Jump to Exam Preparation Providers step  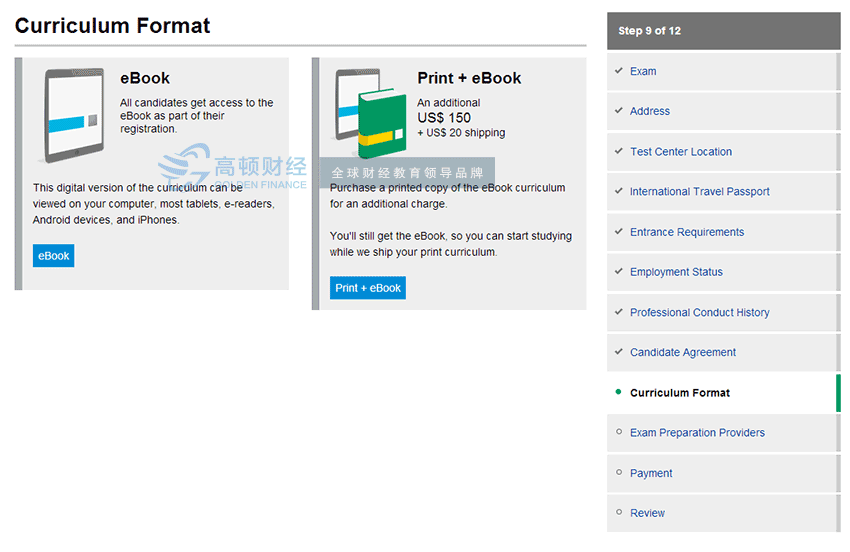(x=697, y=433)
